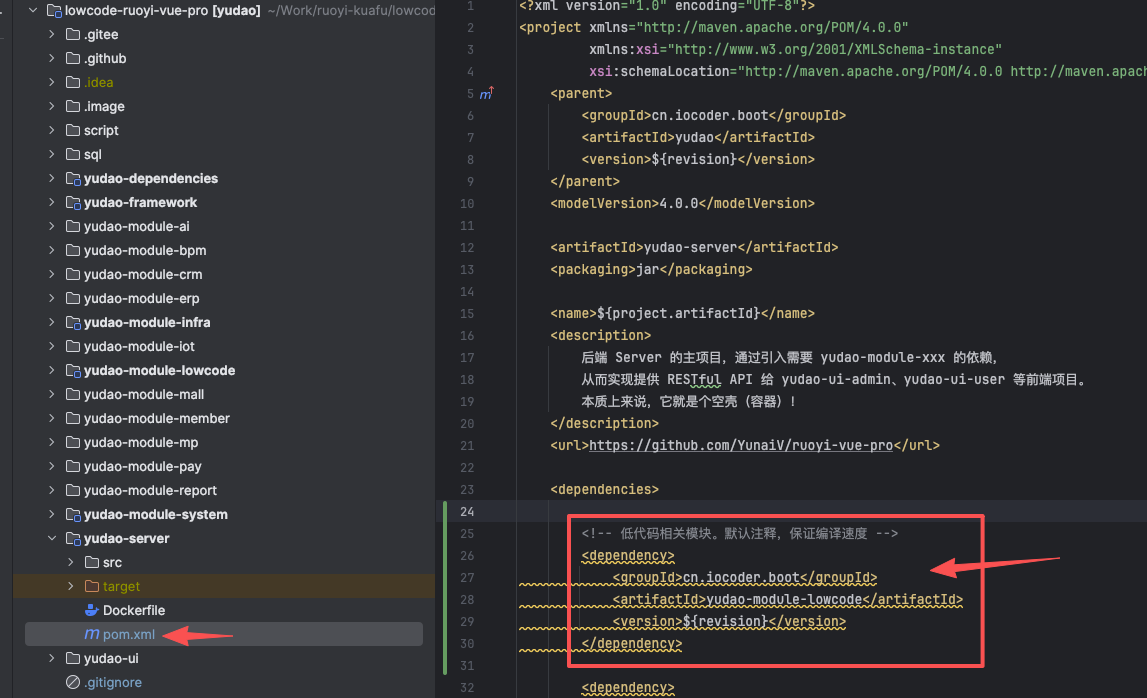The height and width of the screenshot is (698, 1147).
Task: Click the Maven reload gutter icon
Action: click(x=487, y=94)
